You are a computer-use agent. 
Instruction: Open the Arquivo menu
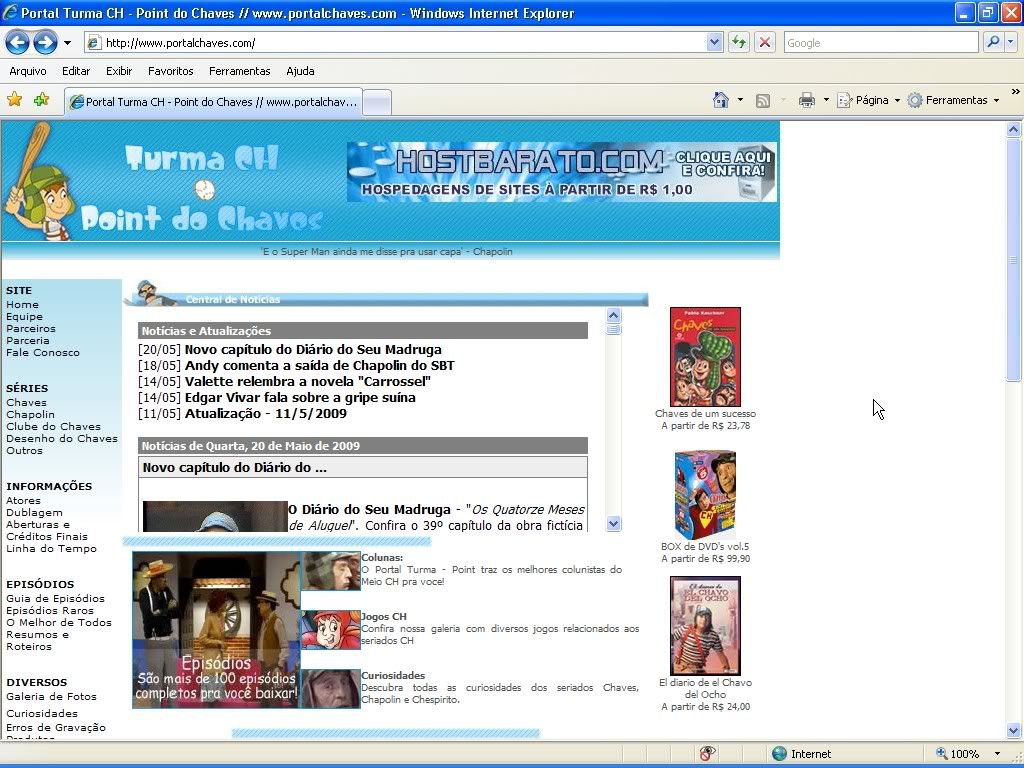[x=28, y=71]
